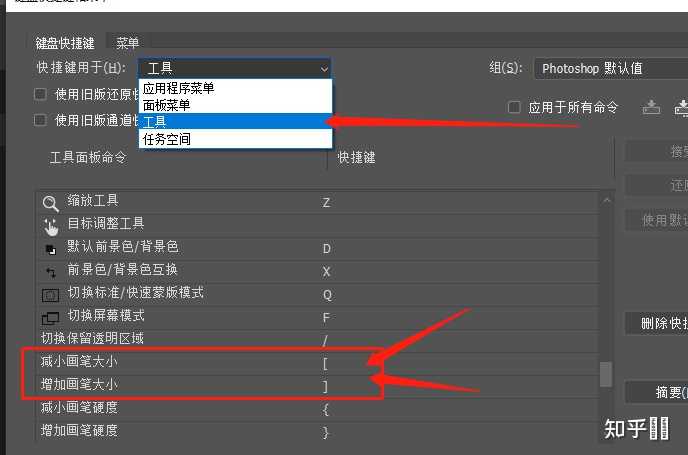This screenshot has width=688, height=455.
Task: Click shortcut X for color swap
Action: (x=326, y=272)
